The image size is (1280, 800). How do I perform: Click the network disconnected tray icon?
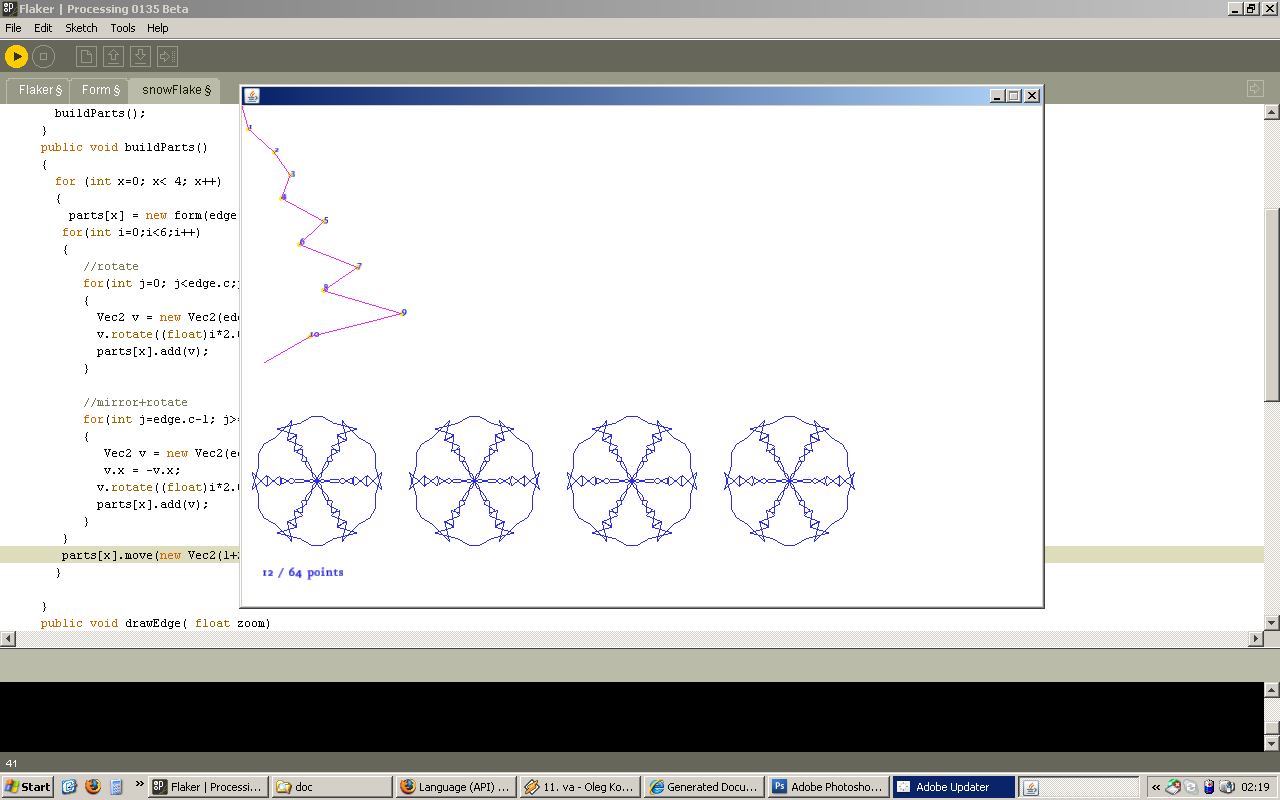[x=1173, y=787]
